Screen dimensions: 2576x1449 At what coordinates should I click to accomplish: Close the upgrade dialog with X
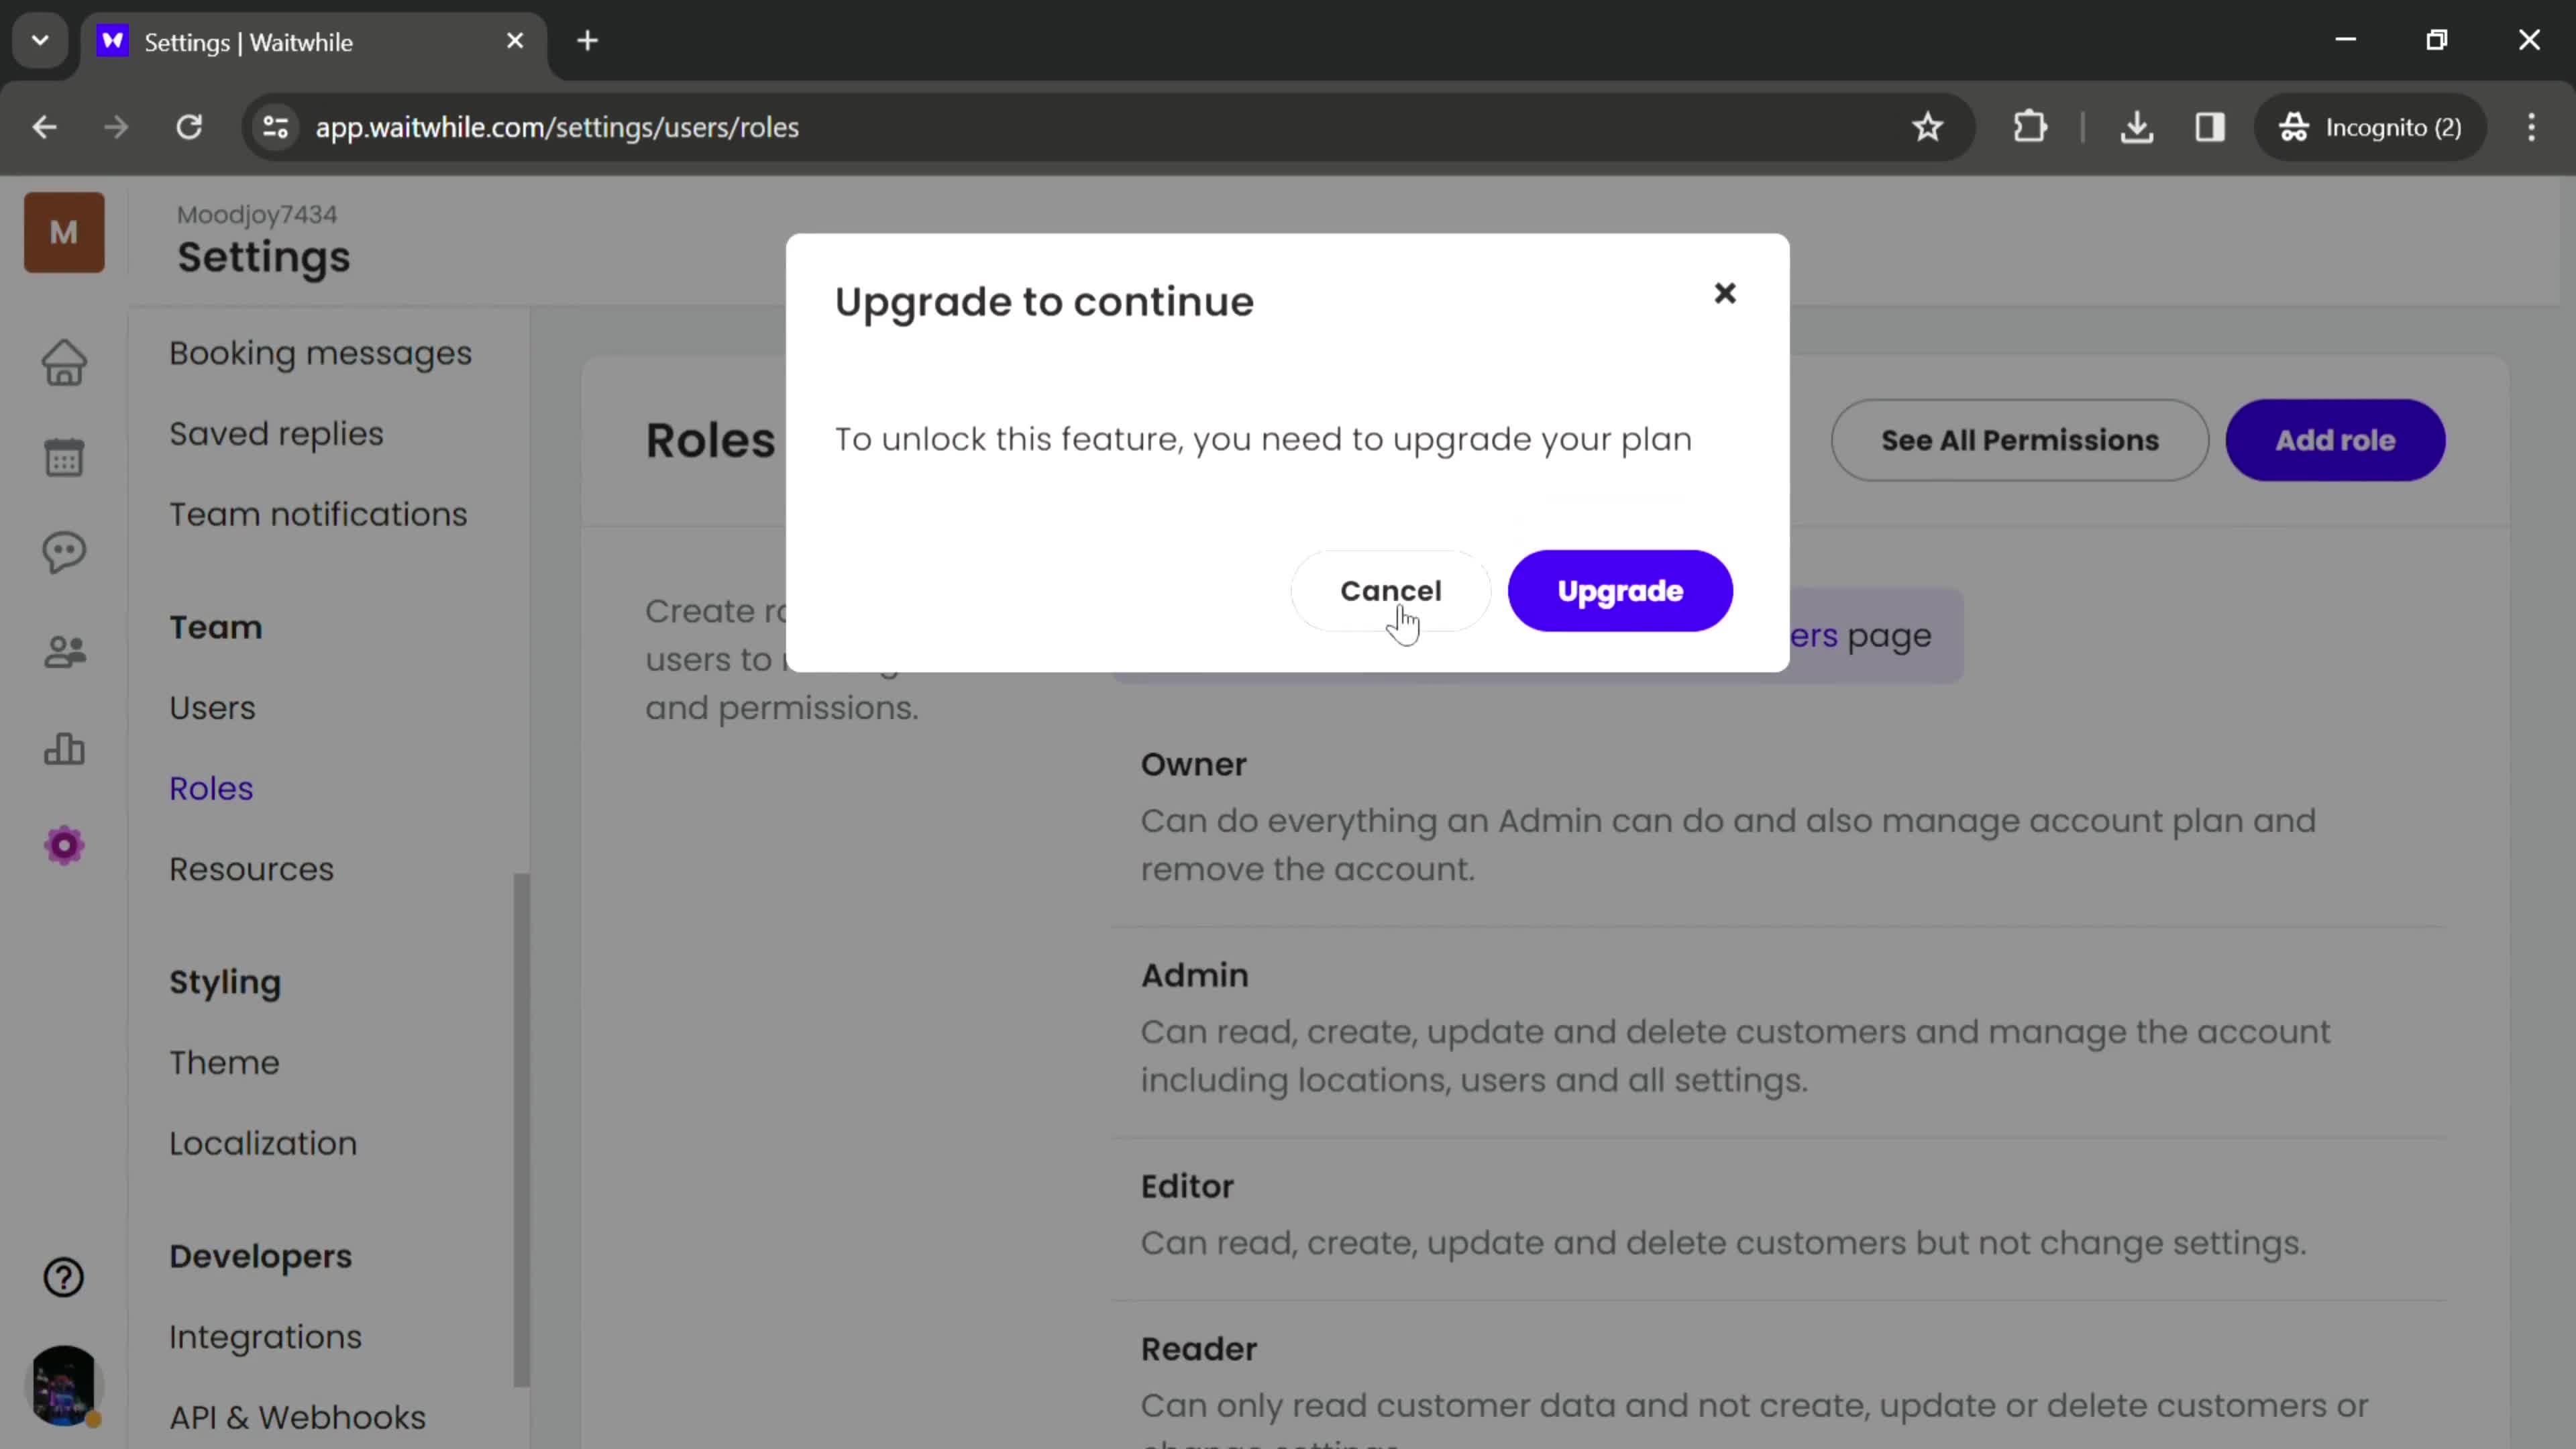(1725, 292)
